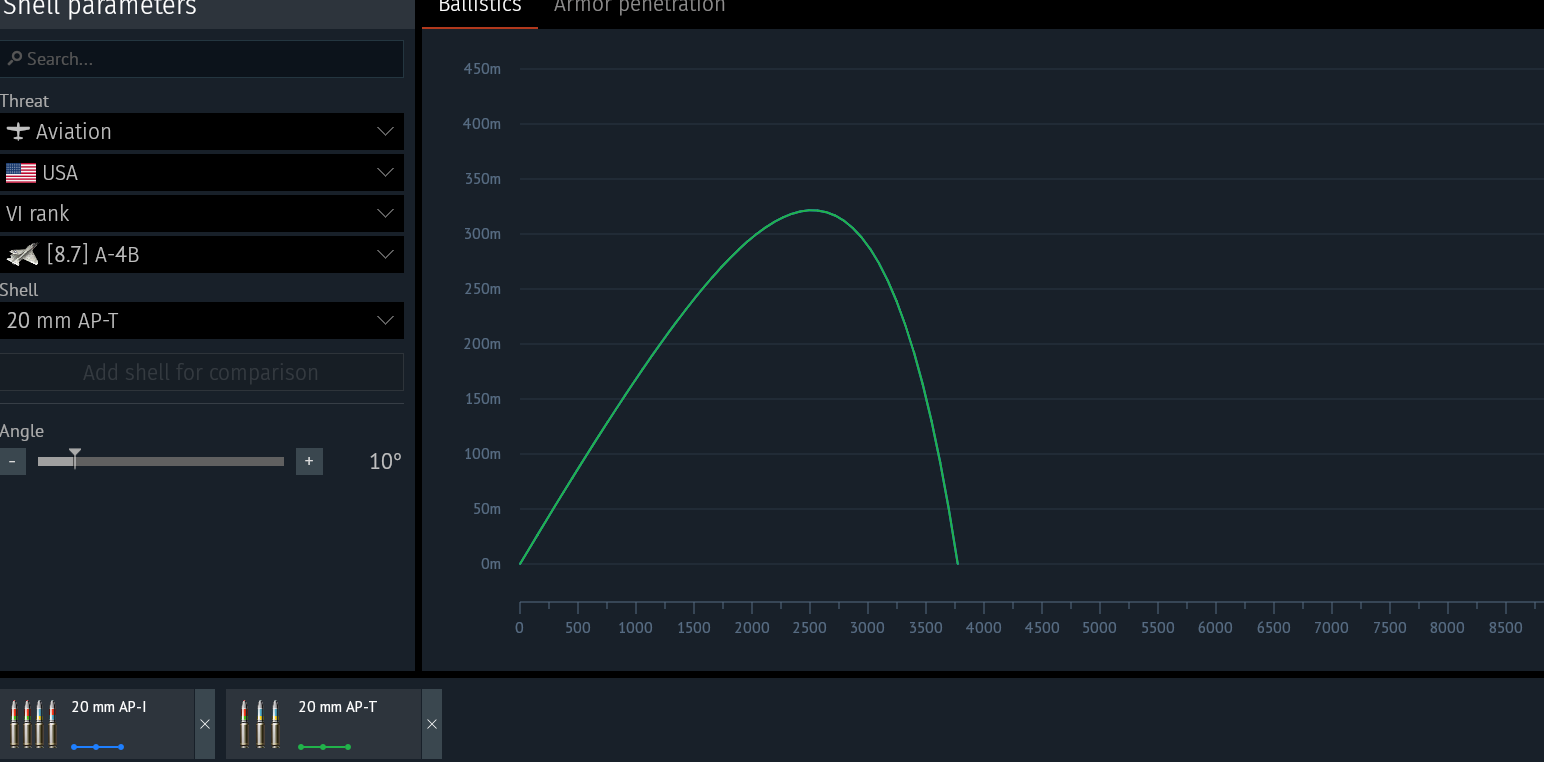Screen dimensions: 1544x762
Task: Expand the USA country dropdown
Action: click(385, 173)
